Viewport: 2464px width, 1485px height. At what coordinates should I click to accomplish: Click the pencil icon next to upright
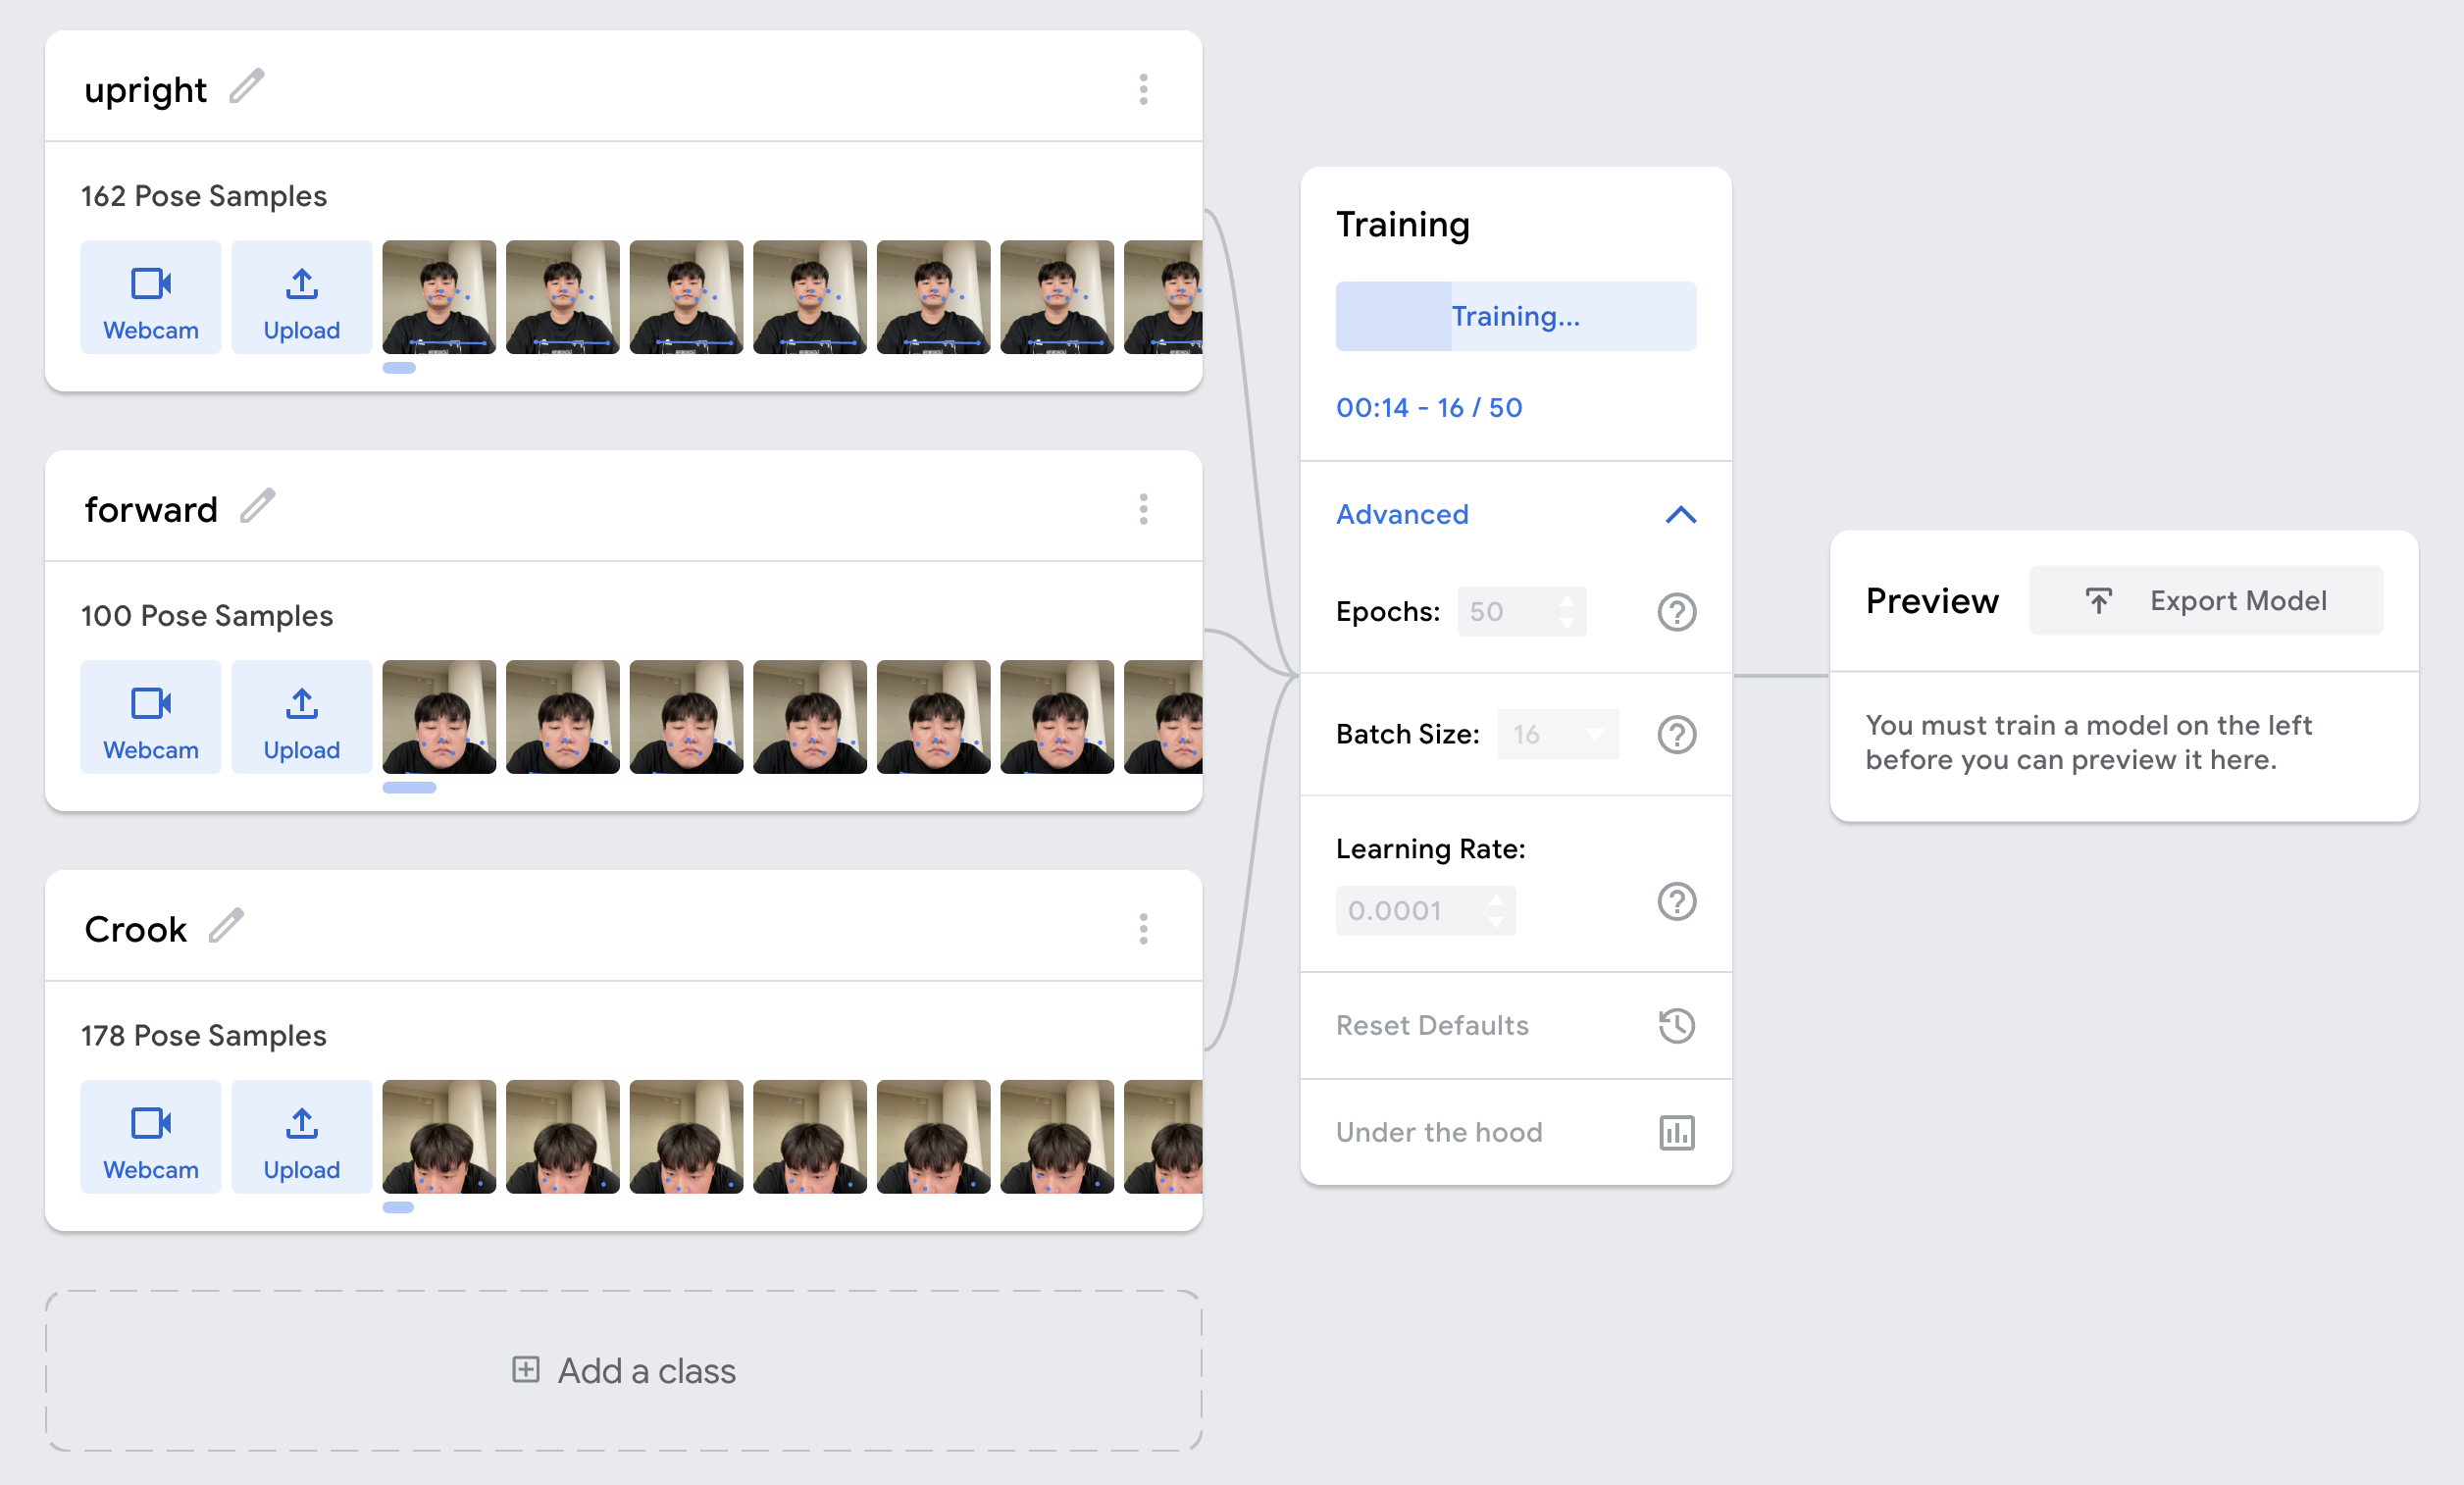click(x=246, y=87)
